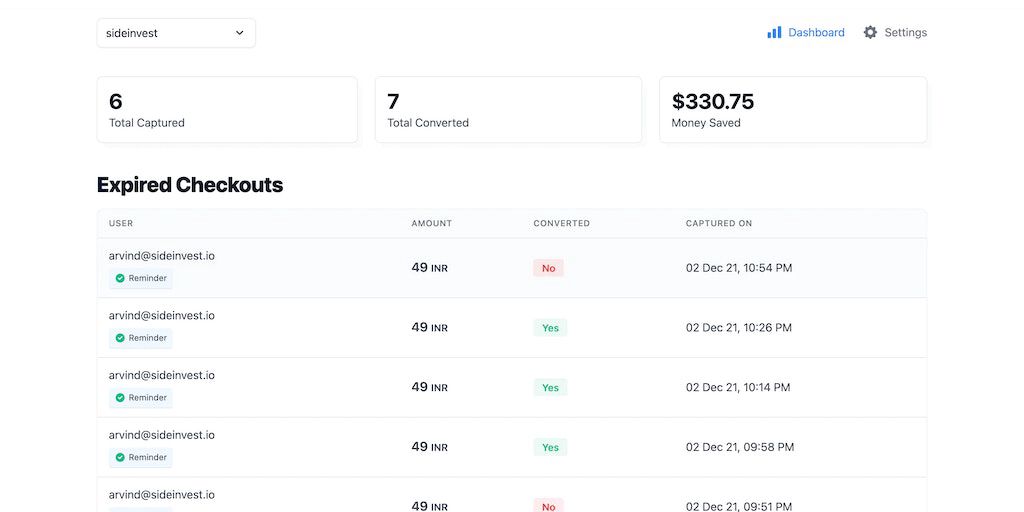Click the Captured On column header
The image size is (1024, 512).
pyautogui.click(x=719, y=223)
